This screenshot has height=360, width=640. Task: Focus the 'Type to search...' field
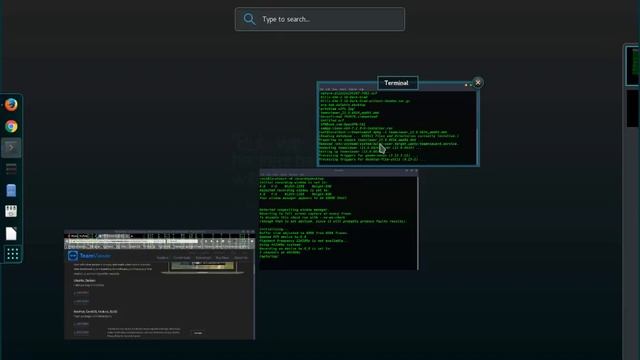point(320,19)
